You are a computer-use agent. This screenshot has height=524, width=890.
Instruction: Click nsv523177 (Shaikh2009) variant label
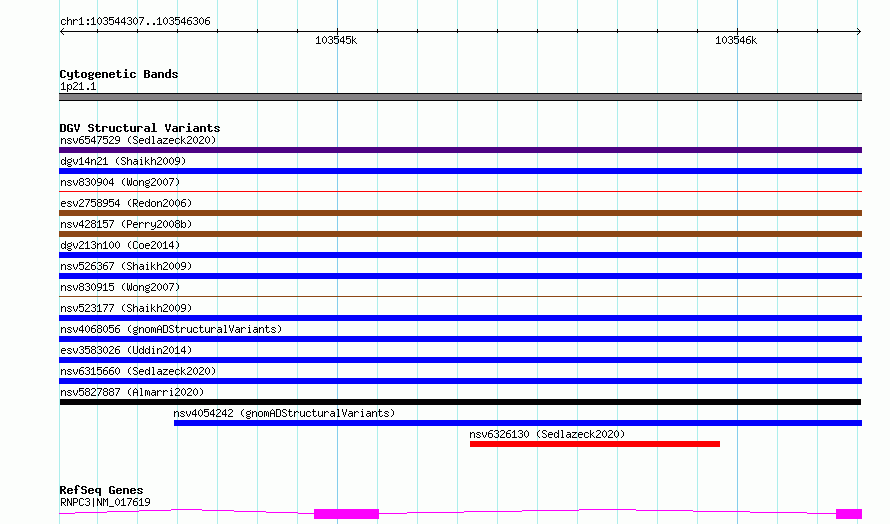pyautogui.click(x=126, y=308)
